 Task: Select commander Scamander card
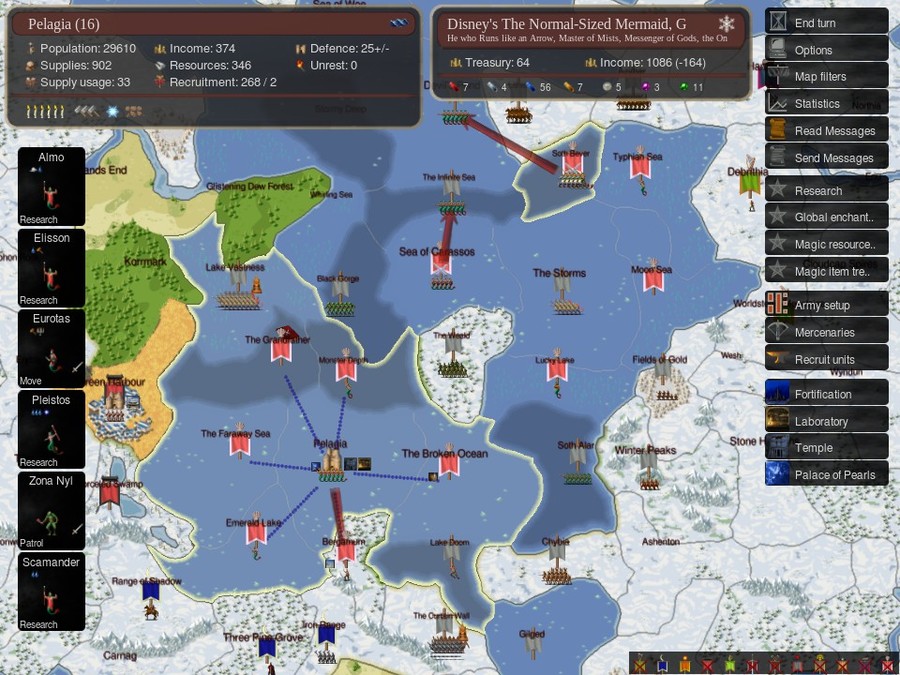click(52, 592)
